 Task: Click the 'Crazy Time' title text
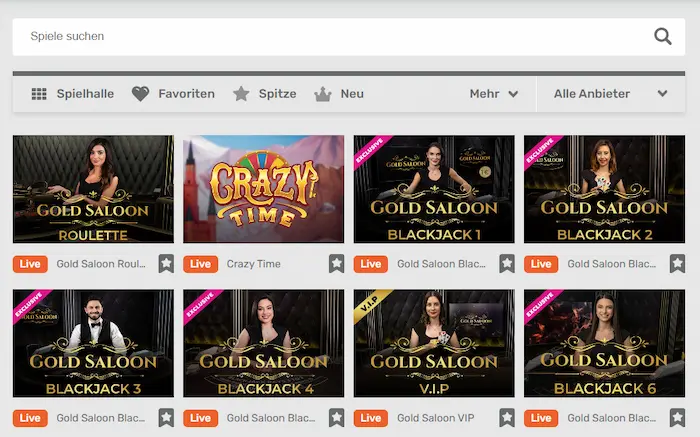coord(254,264)
